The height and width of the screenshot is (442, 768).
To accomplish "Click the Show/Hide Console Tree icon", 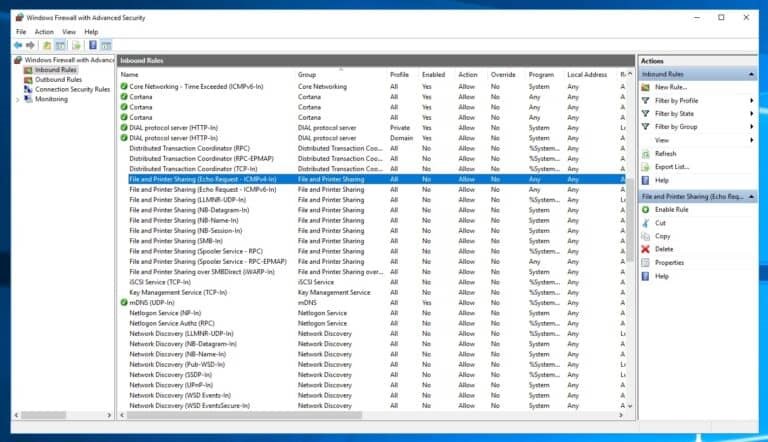I will 60,45.
